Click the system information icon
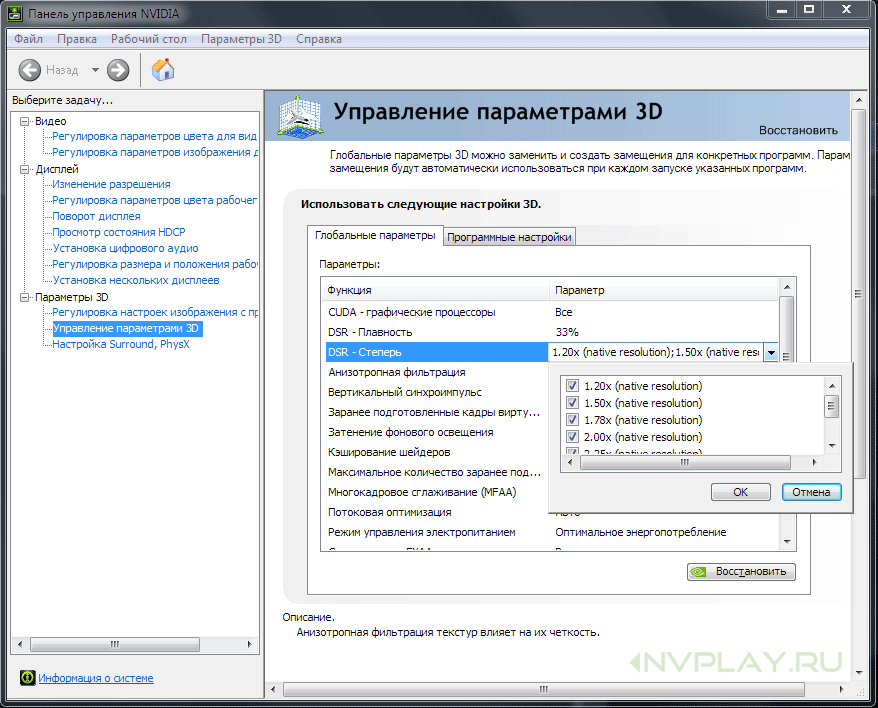878x708 pixels. [27, 678]
